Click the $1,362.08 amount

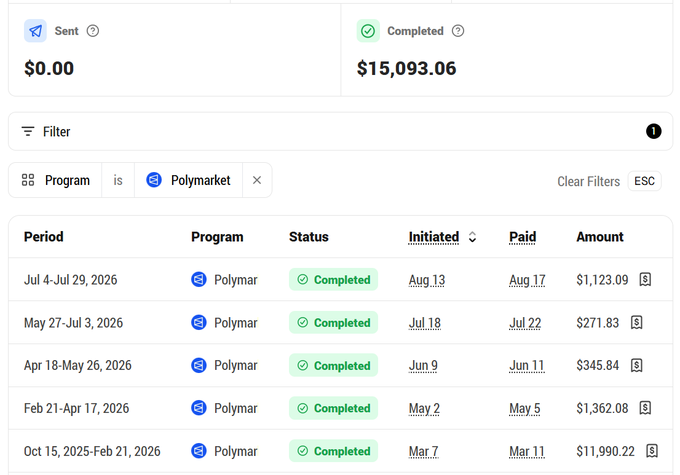(x=602, y=408)
